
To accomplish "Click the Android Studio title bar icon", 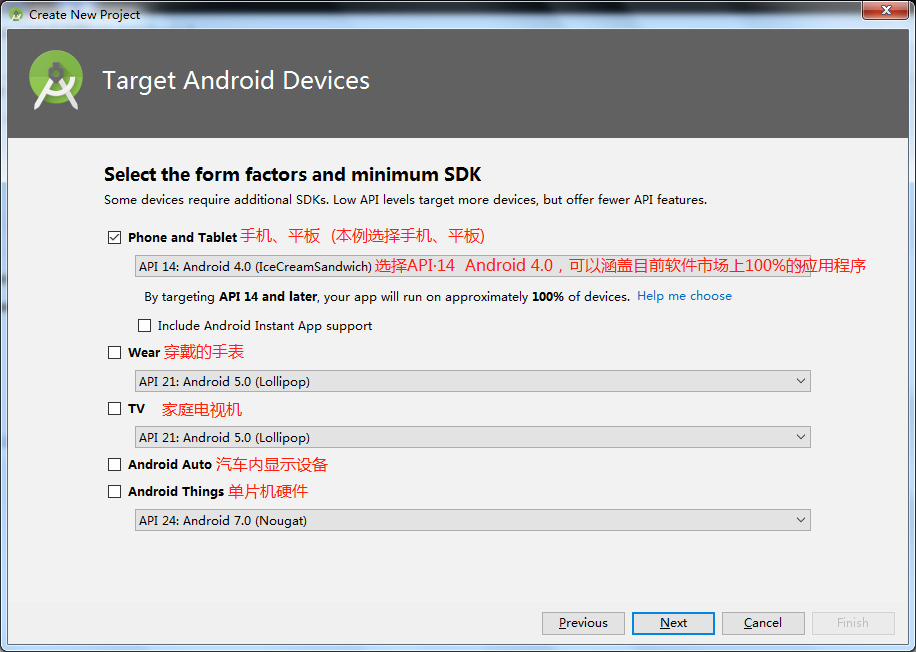I will [16, 15].
